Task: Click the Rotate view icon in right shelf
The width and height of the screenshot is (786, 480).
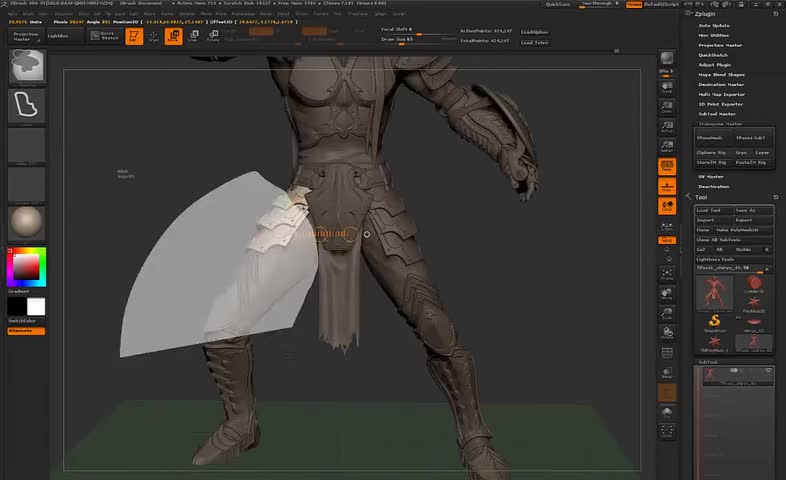Action: [x=667, y=333]
